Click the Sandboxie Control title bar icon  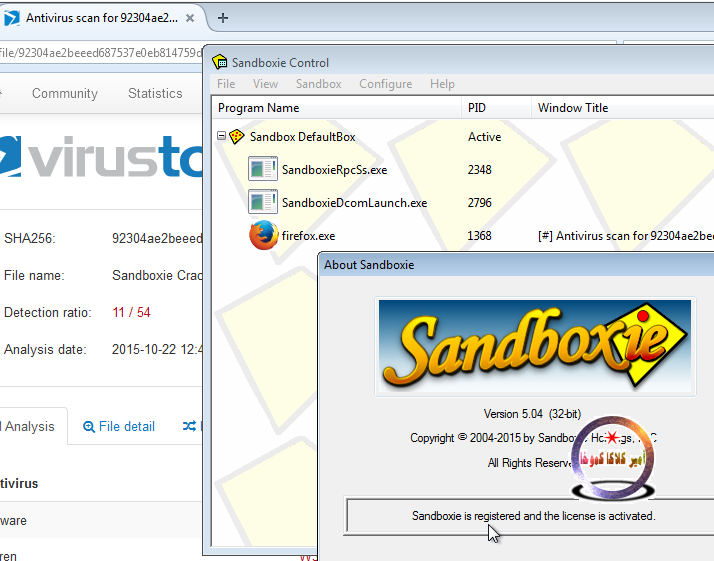click(x=219, y=62)
